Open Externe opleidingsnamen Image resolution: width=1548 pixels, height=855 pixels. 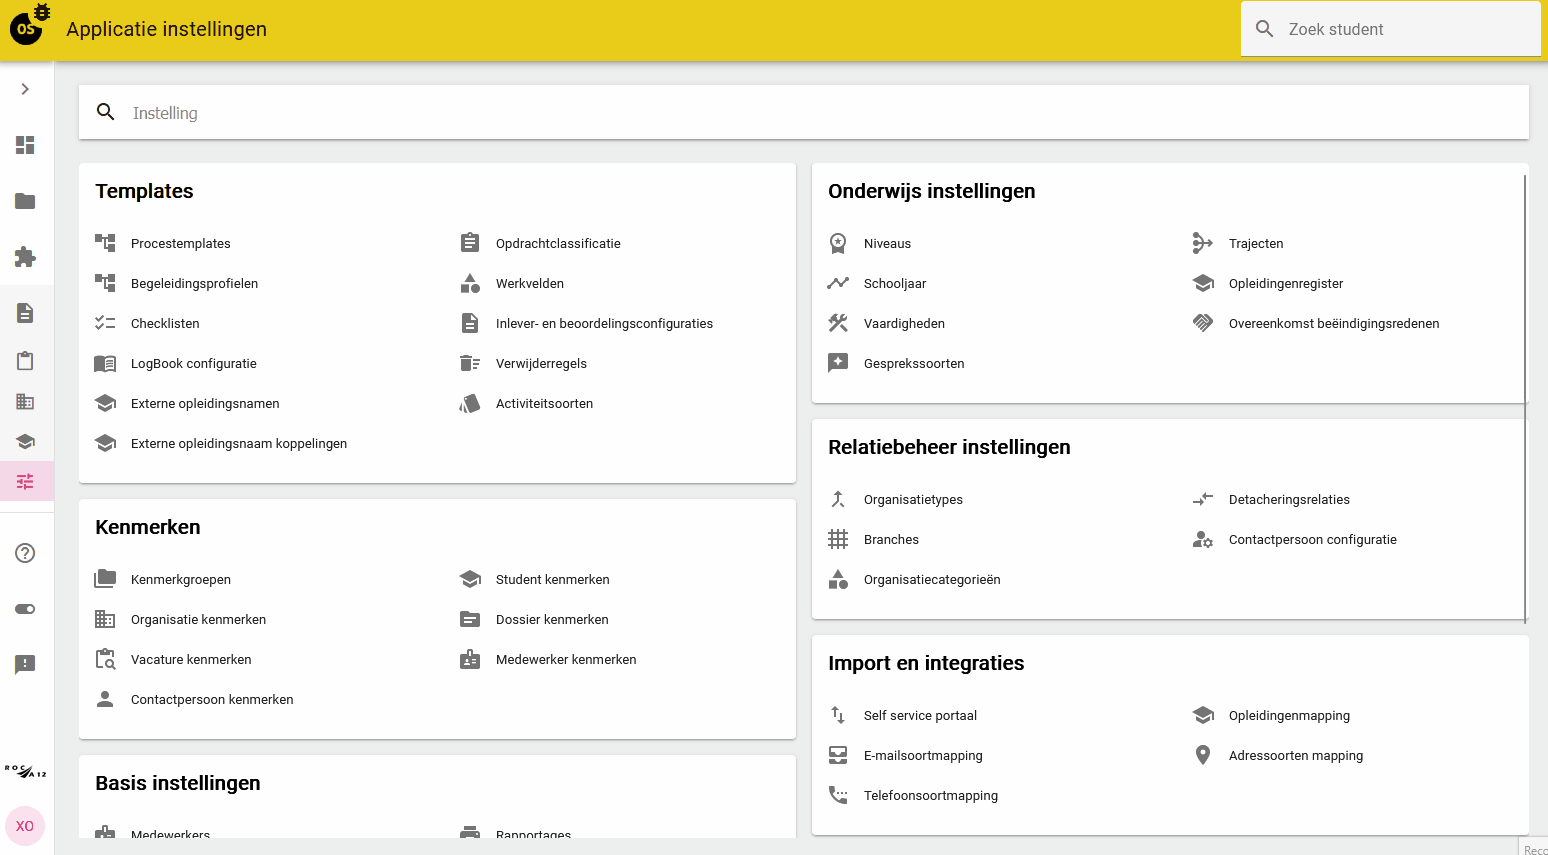pyautogui.click(x=205, y=403)
